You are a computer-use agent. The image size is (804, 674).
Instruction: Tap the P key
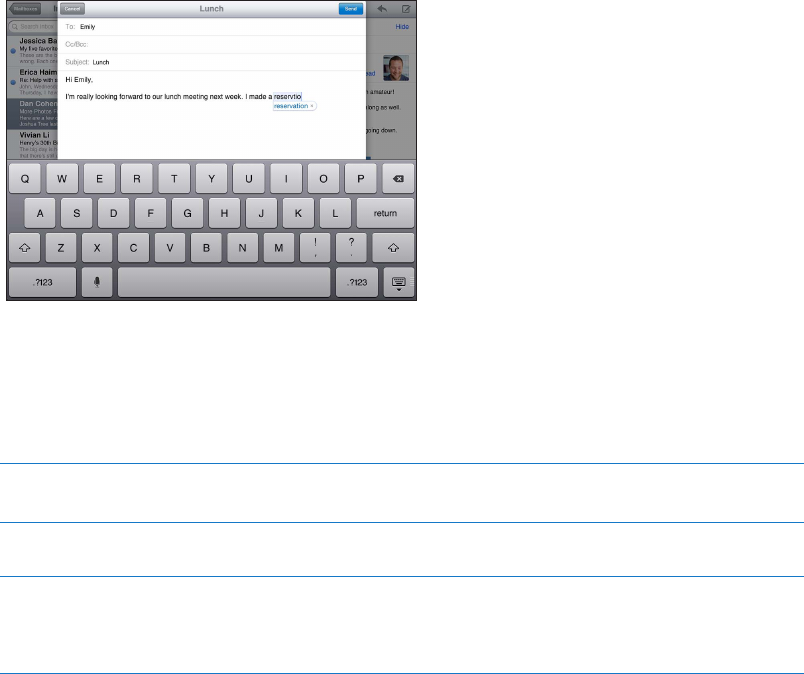pos(360,179)
